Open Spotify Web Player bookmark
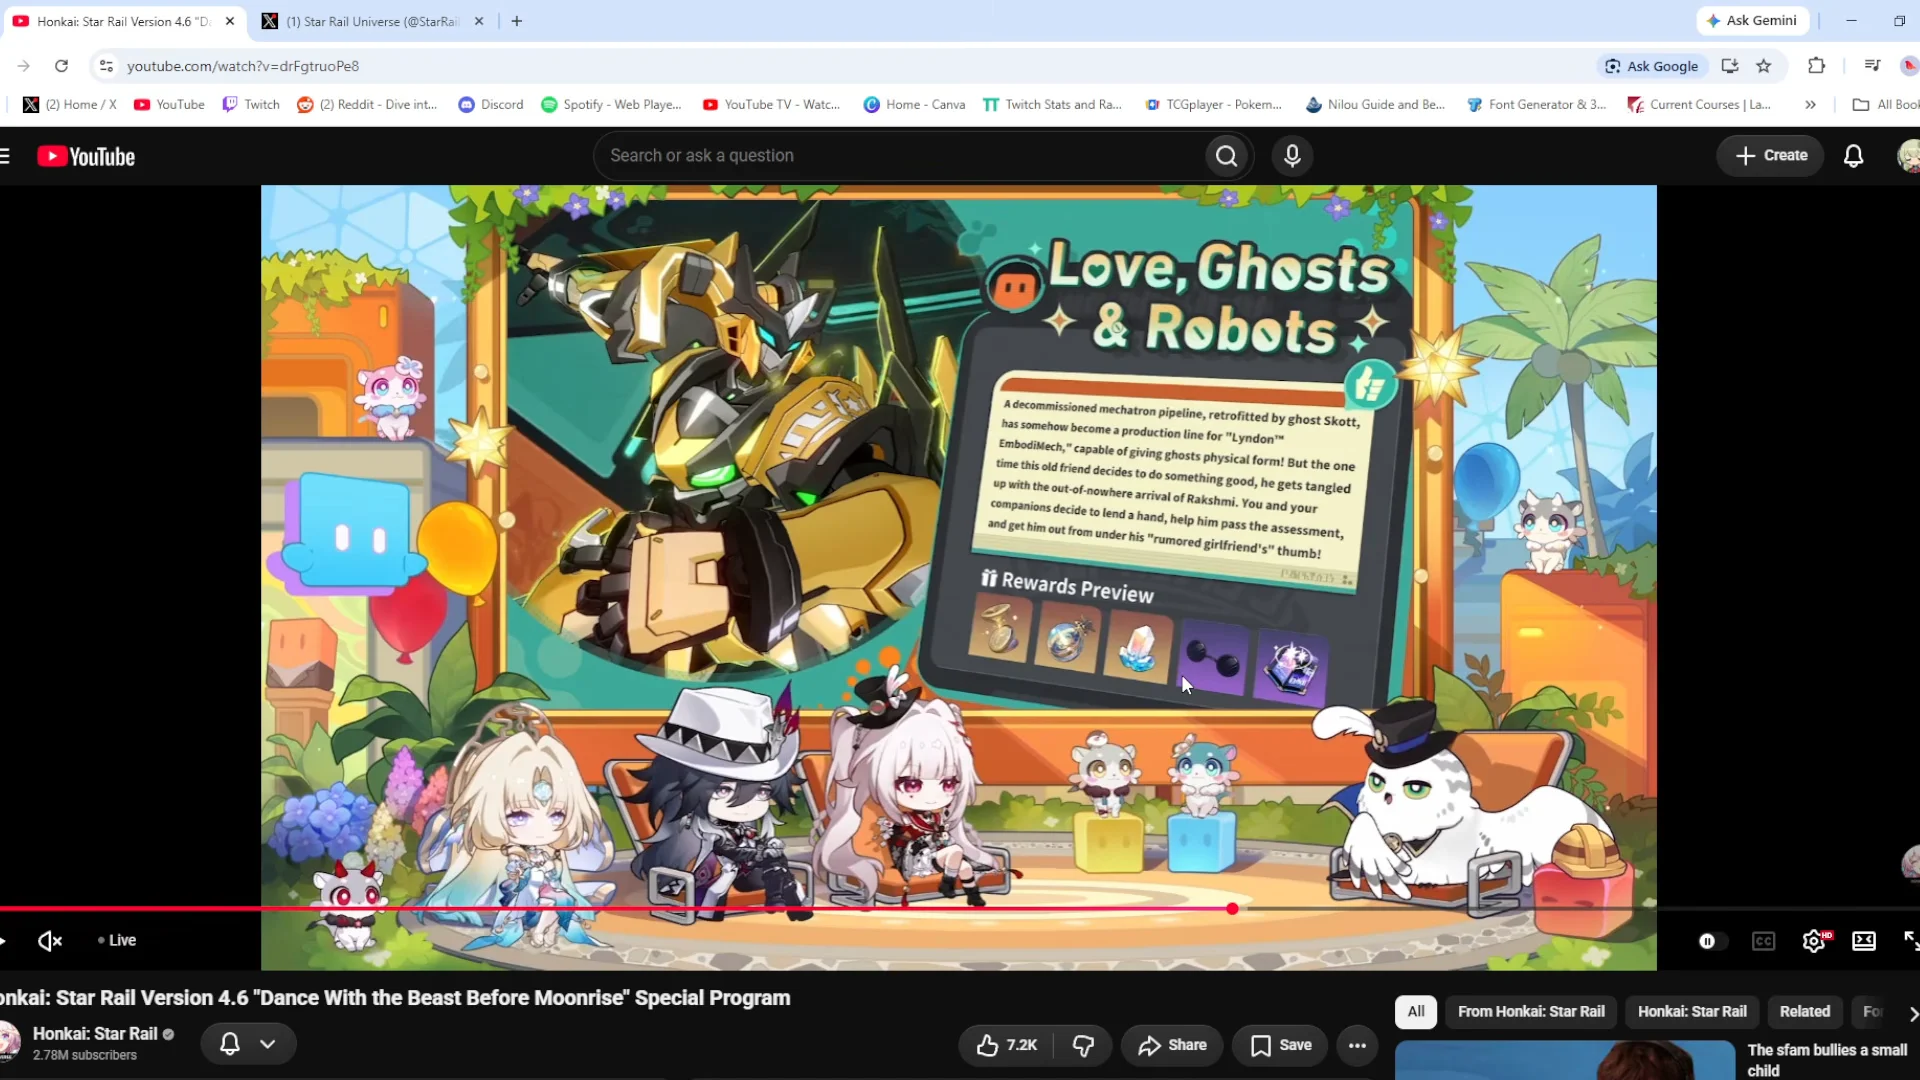Image resolution: width=1920 pixels, height=1080 pixels. 611,104
